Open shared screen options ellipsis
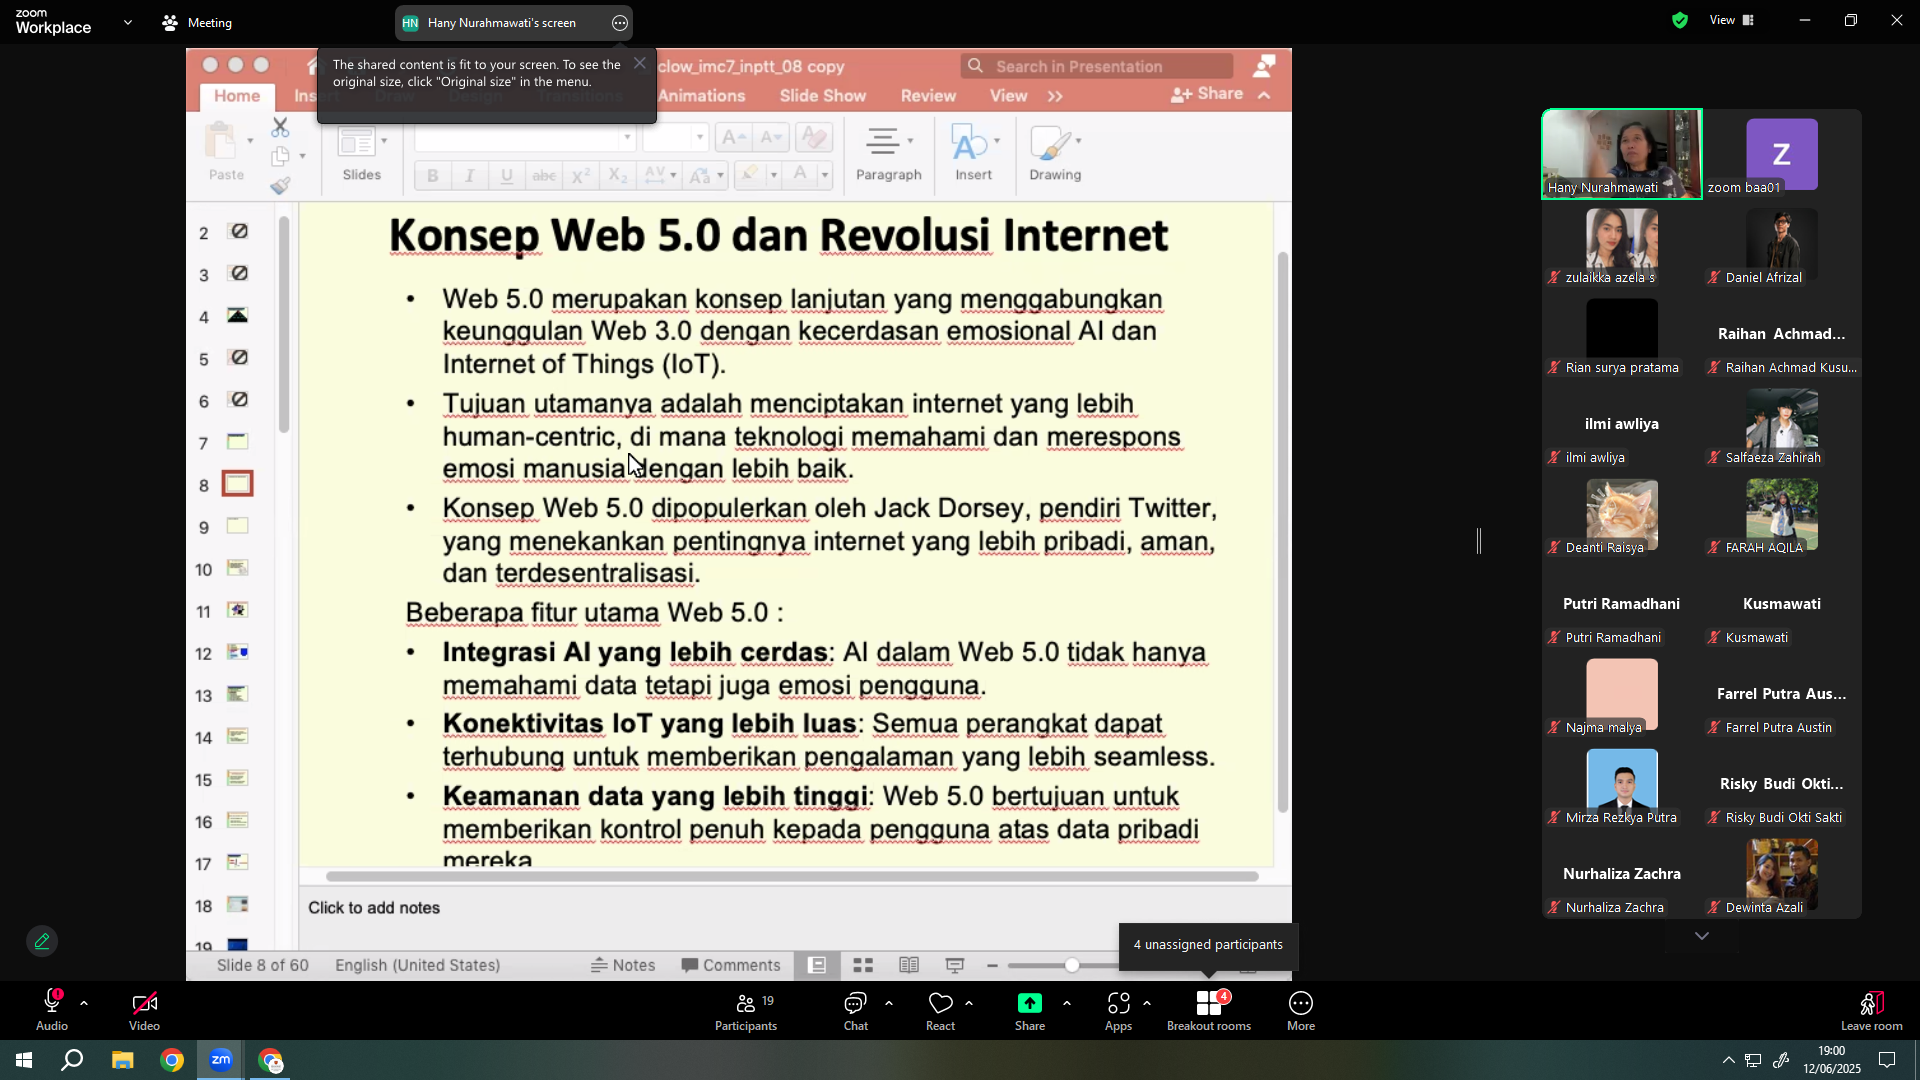 [x=620, y=23]
